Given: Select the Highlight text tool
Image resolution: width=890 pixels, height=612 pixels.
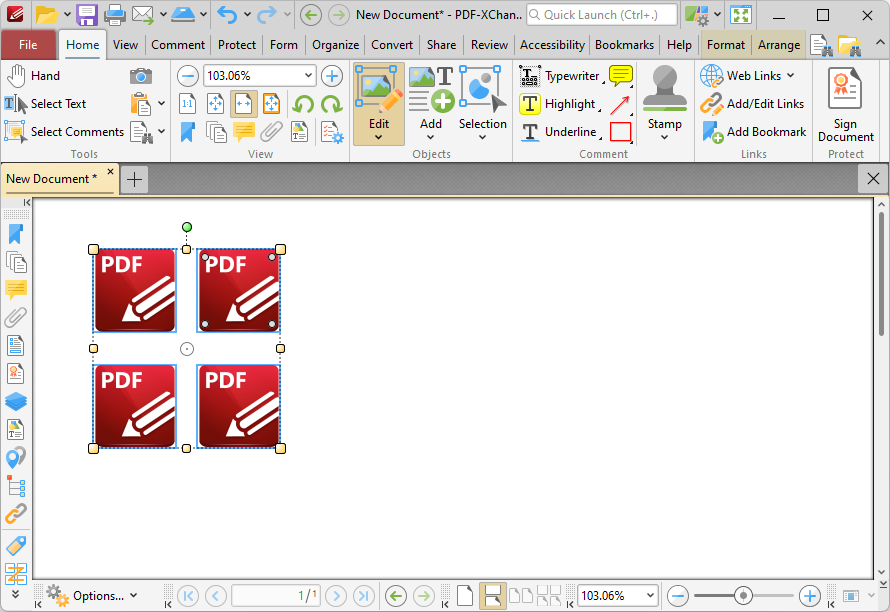Looking at the screenshot, I should tap(558, 104).
